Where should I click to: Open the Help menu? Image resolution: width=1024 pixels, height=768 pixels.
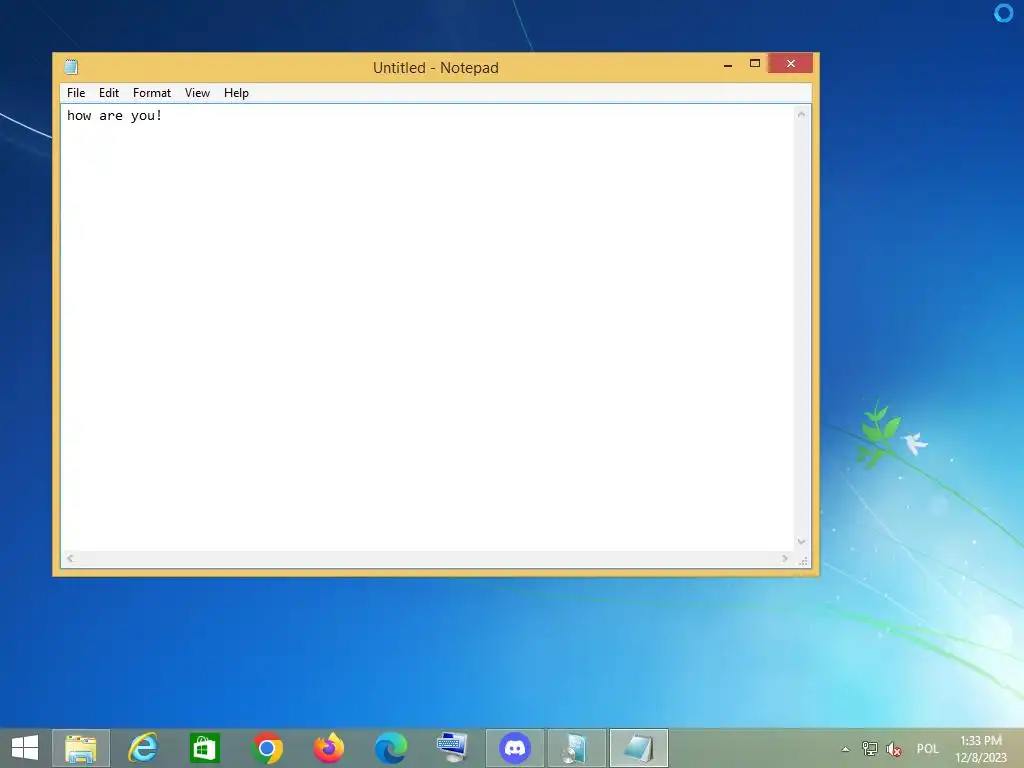236,93
